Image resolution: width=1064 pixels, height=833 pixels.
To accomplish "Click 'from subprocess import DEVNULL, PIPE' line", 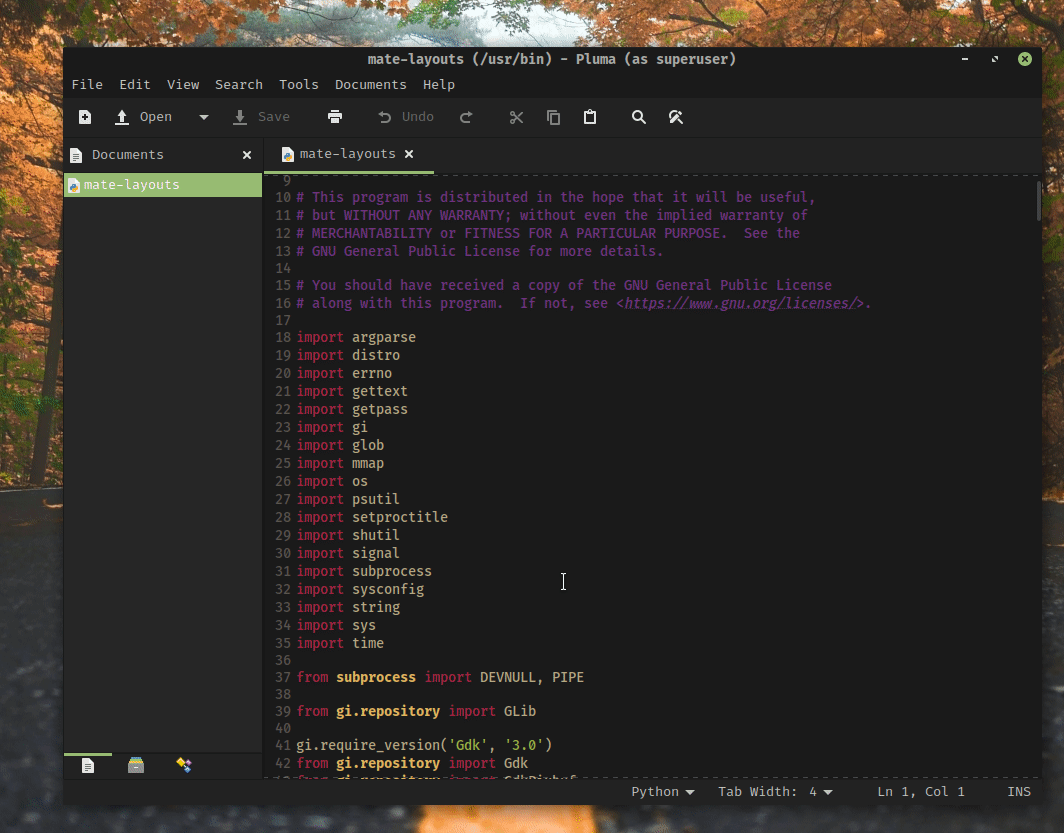I will [x=440, y=678].
